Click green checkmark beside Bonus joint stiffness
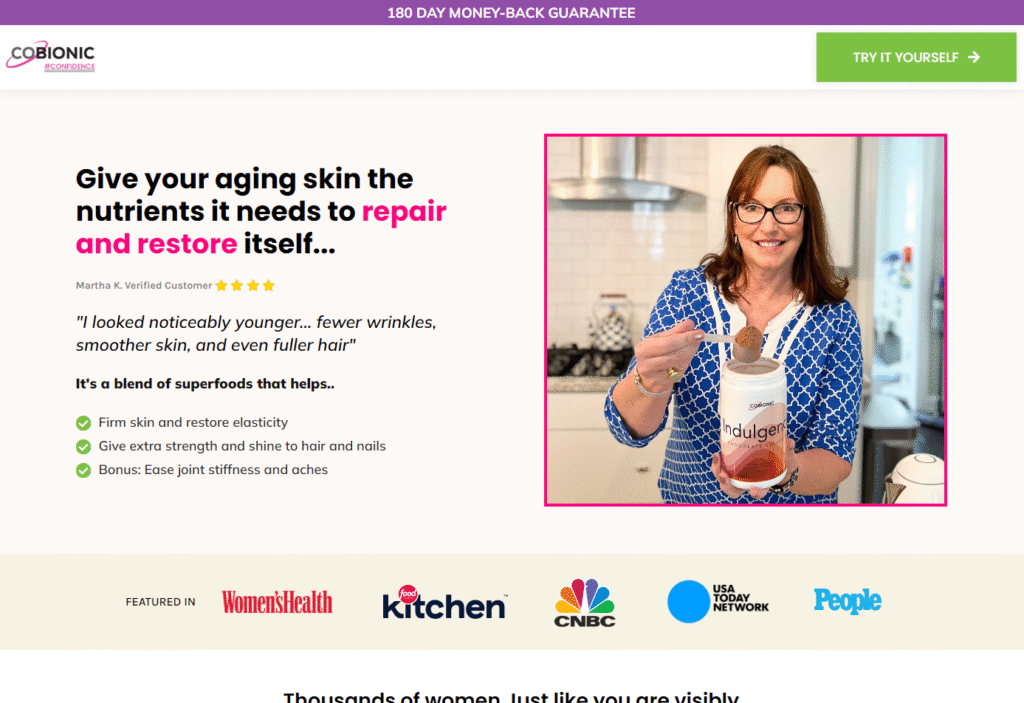This screenshot has height=703, width=1024. tap(83, 470)
